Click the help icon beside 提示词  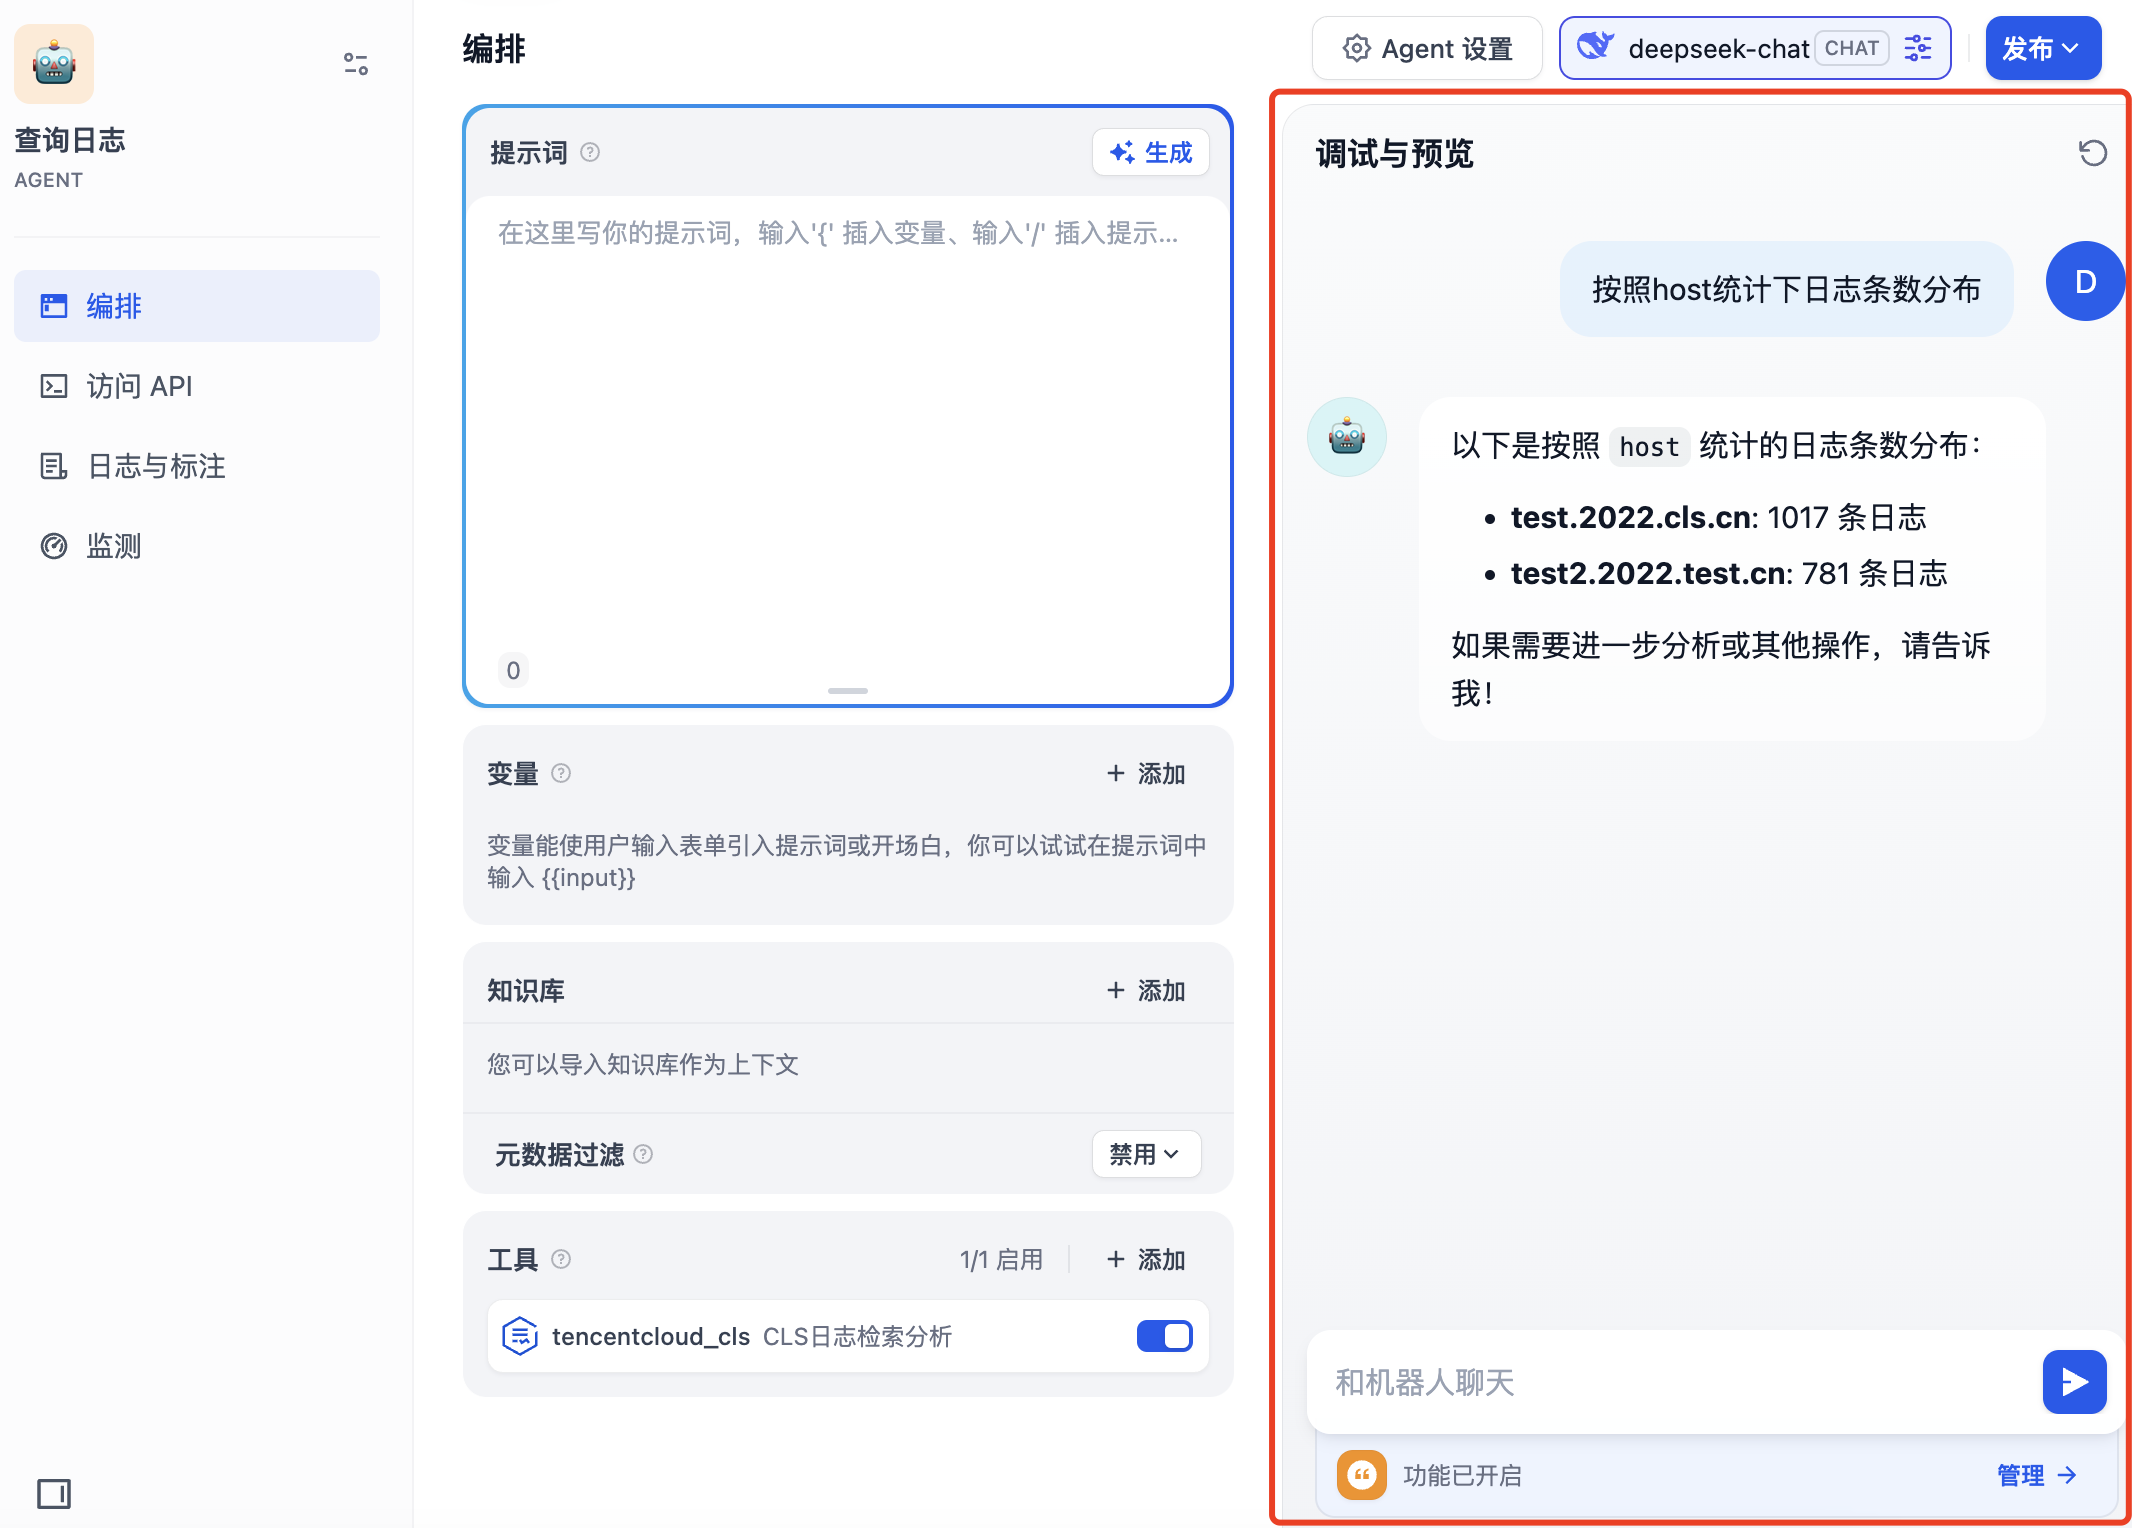pos(590,152)
